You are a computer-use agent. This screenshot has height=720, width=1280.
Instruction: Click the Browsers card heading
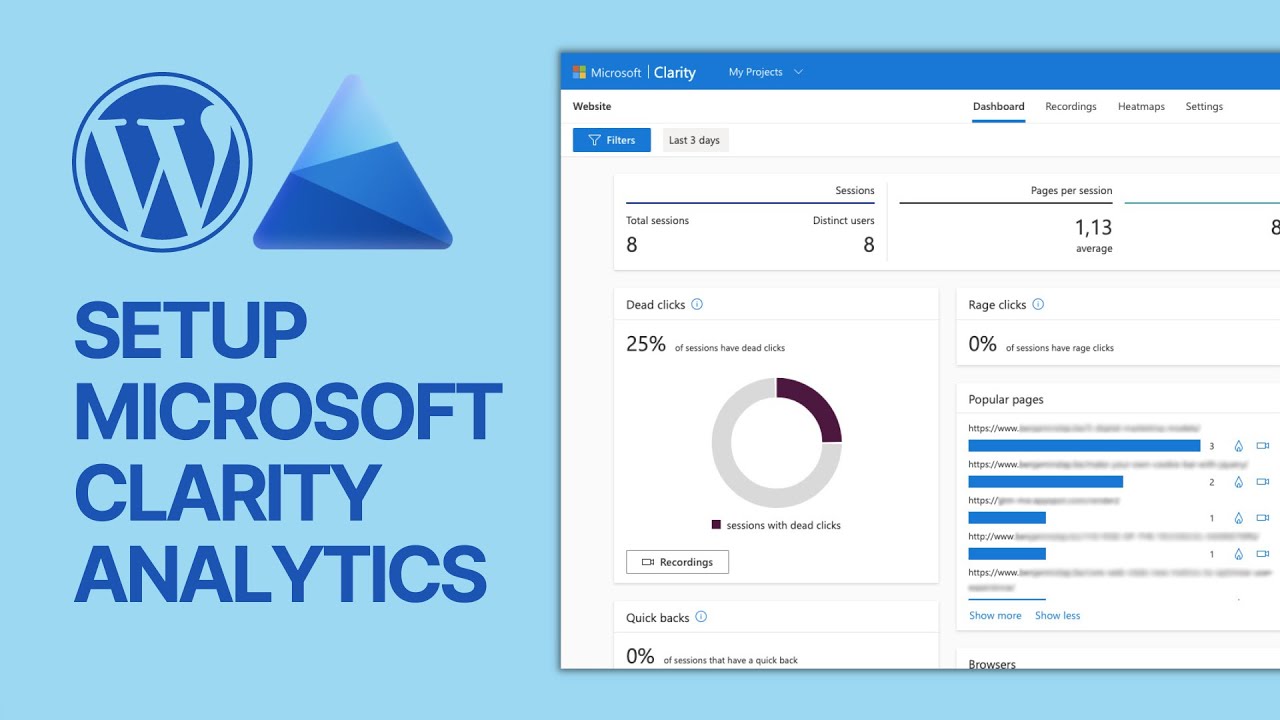(992, 664)
